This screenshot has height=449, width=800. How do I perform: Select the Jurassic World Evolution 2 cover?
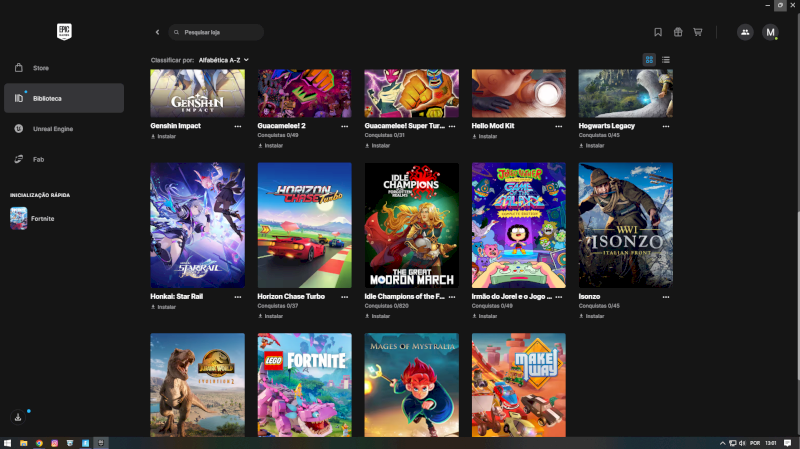pos(197,385)
